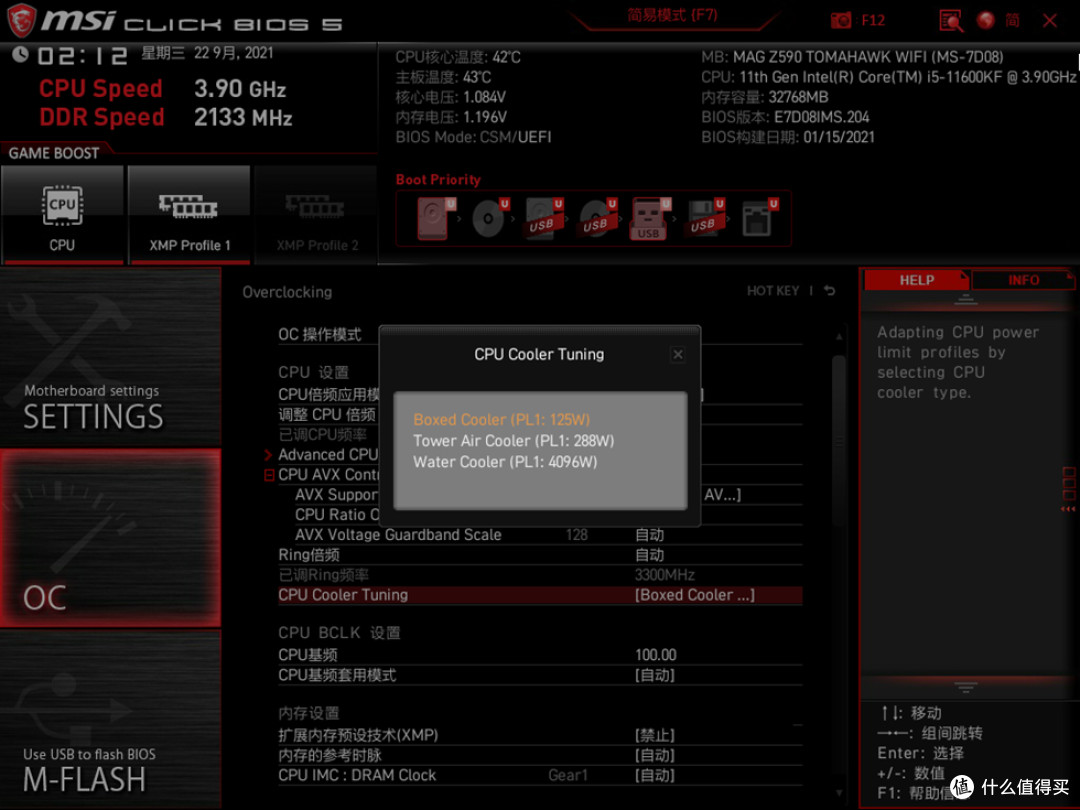The height and width of the screenshot is (810, 1080).
Task: Open HOT KEY options
Action: coord(773,291)
